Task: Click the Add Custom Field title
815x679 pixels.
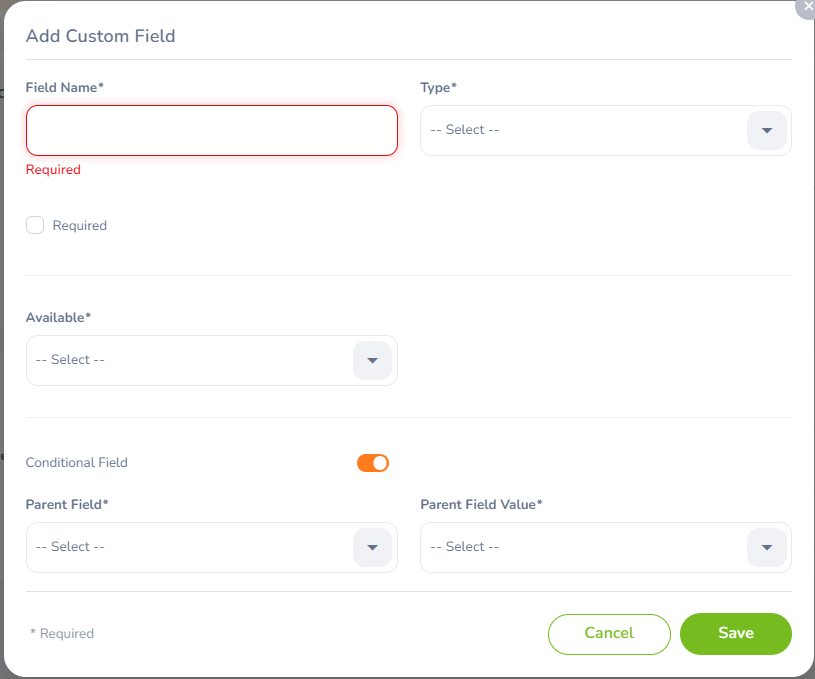Action: click(101, 37)
